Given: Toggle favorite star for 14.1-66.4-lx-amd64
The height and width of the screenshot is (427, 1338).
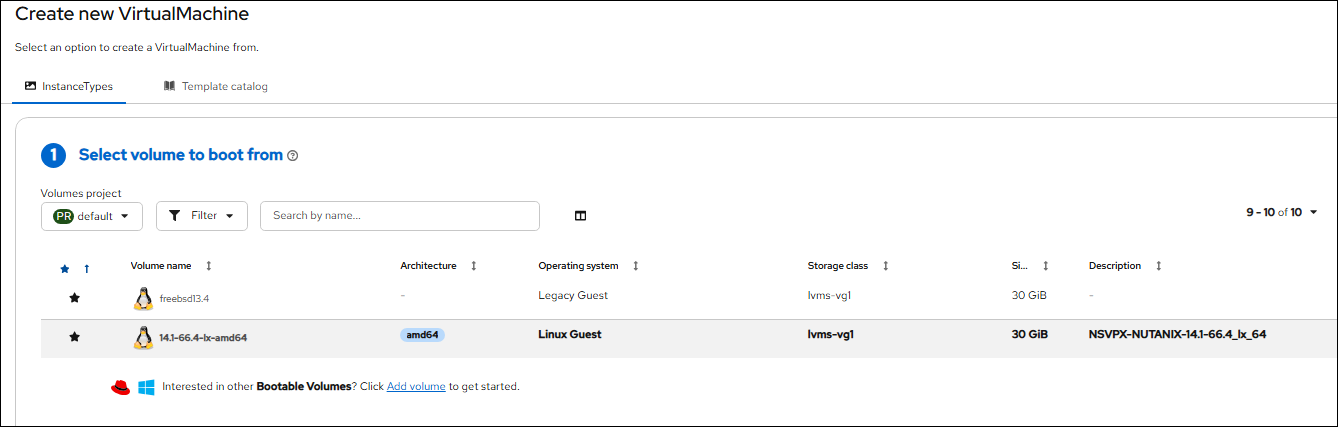Looking at the screenshot, I should pyautogui.click(x=74, y=337).
